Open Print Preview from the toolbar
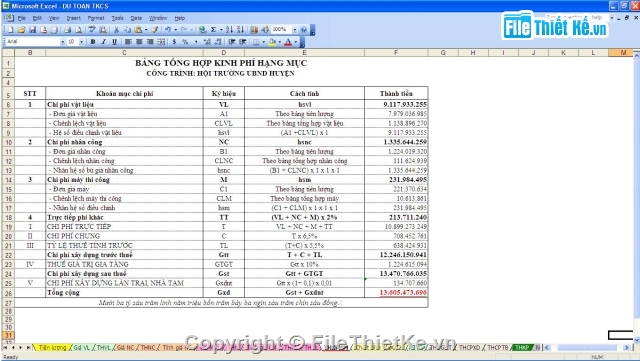Image resolution: width=640 pixels, height=361 pixels. 78,30
